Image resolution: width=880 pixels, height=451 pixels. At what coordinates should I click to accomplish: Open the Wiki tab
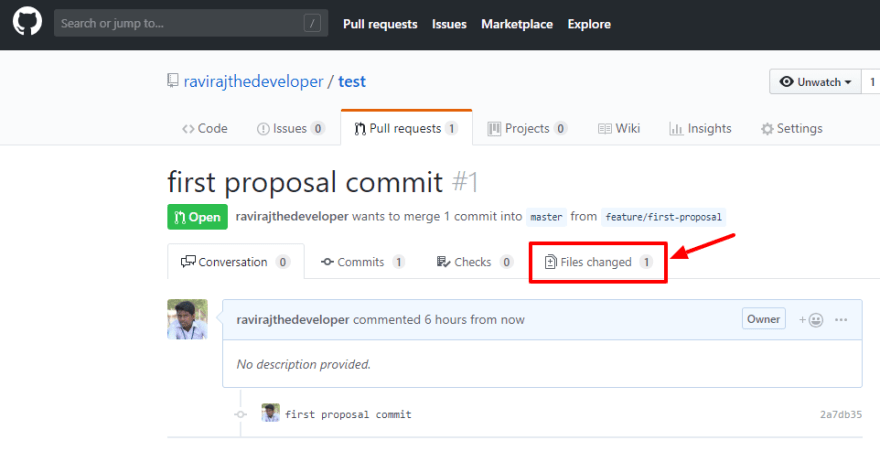click(x=618, y=128)
